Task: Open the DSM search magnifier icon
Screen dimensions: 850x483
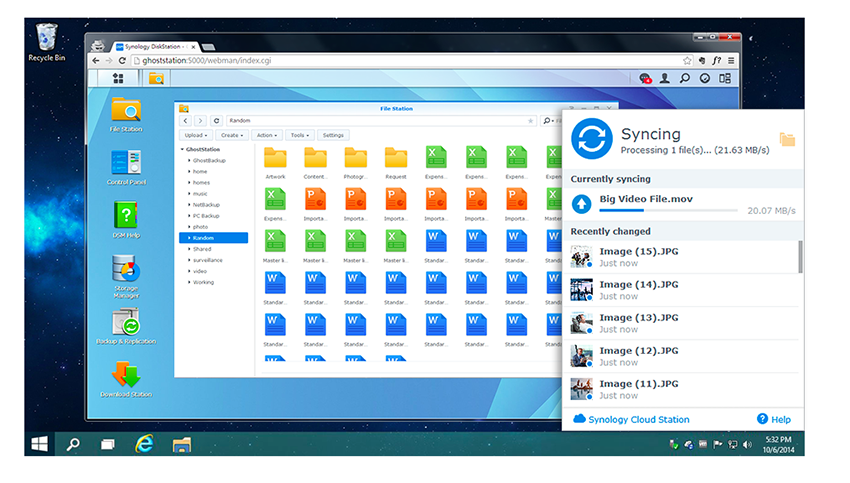Action: 685,79
